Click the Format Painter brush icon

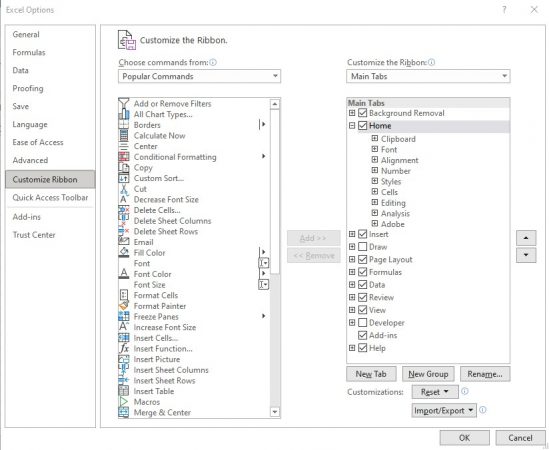(124, 306)
